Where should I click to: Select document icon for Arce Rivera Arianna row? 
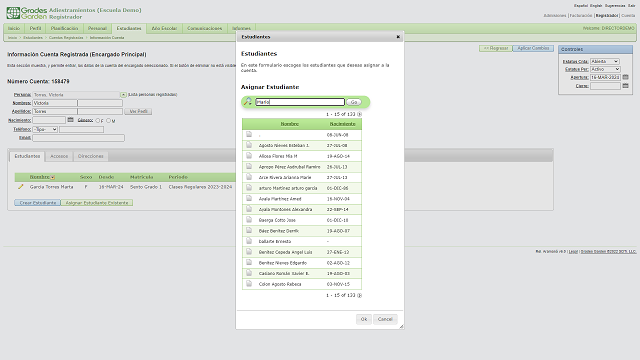tap(249, 177)
